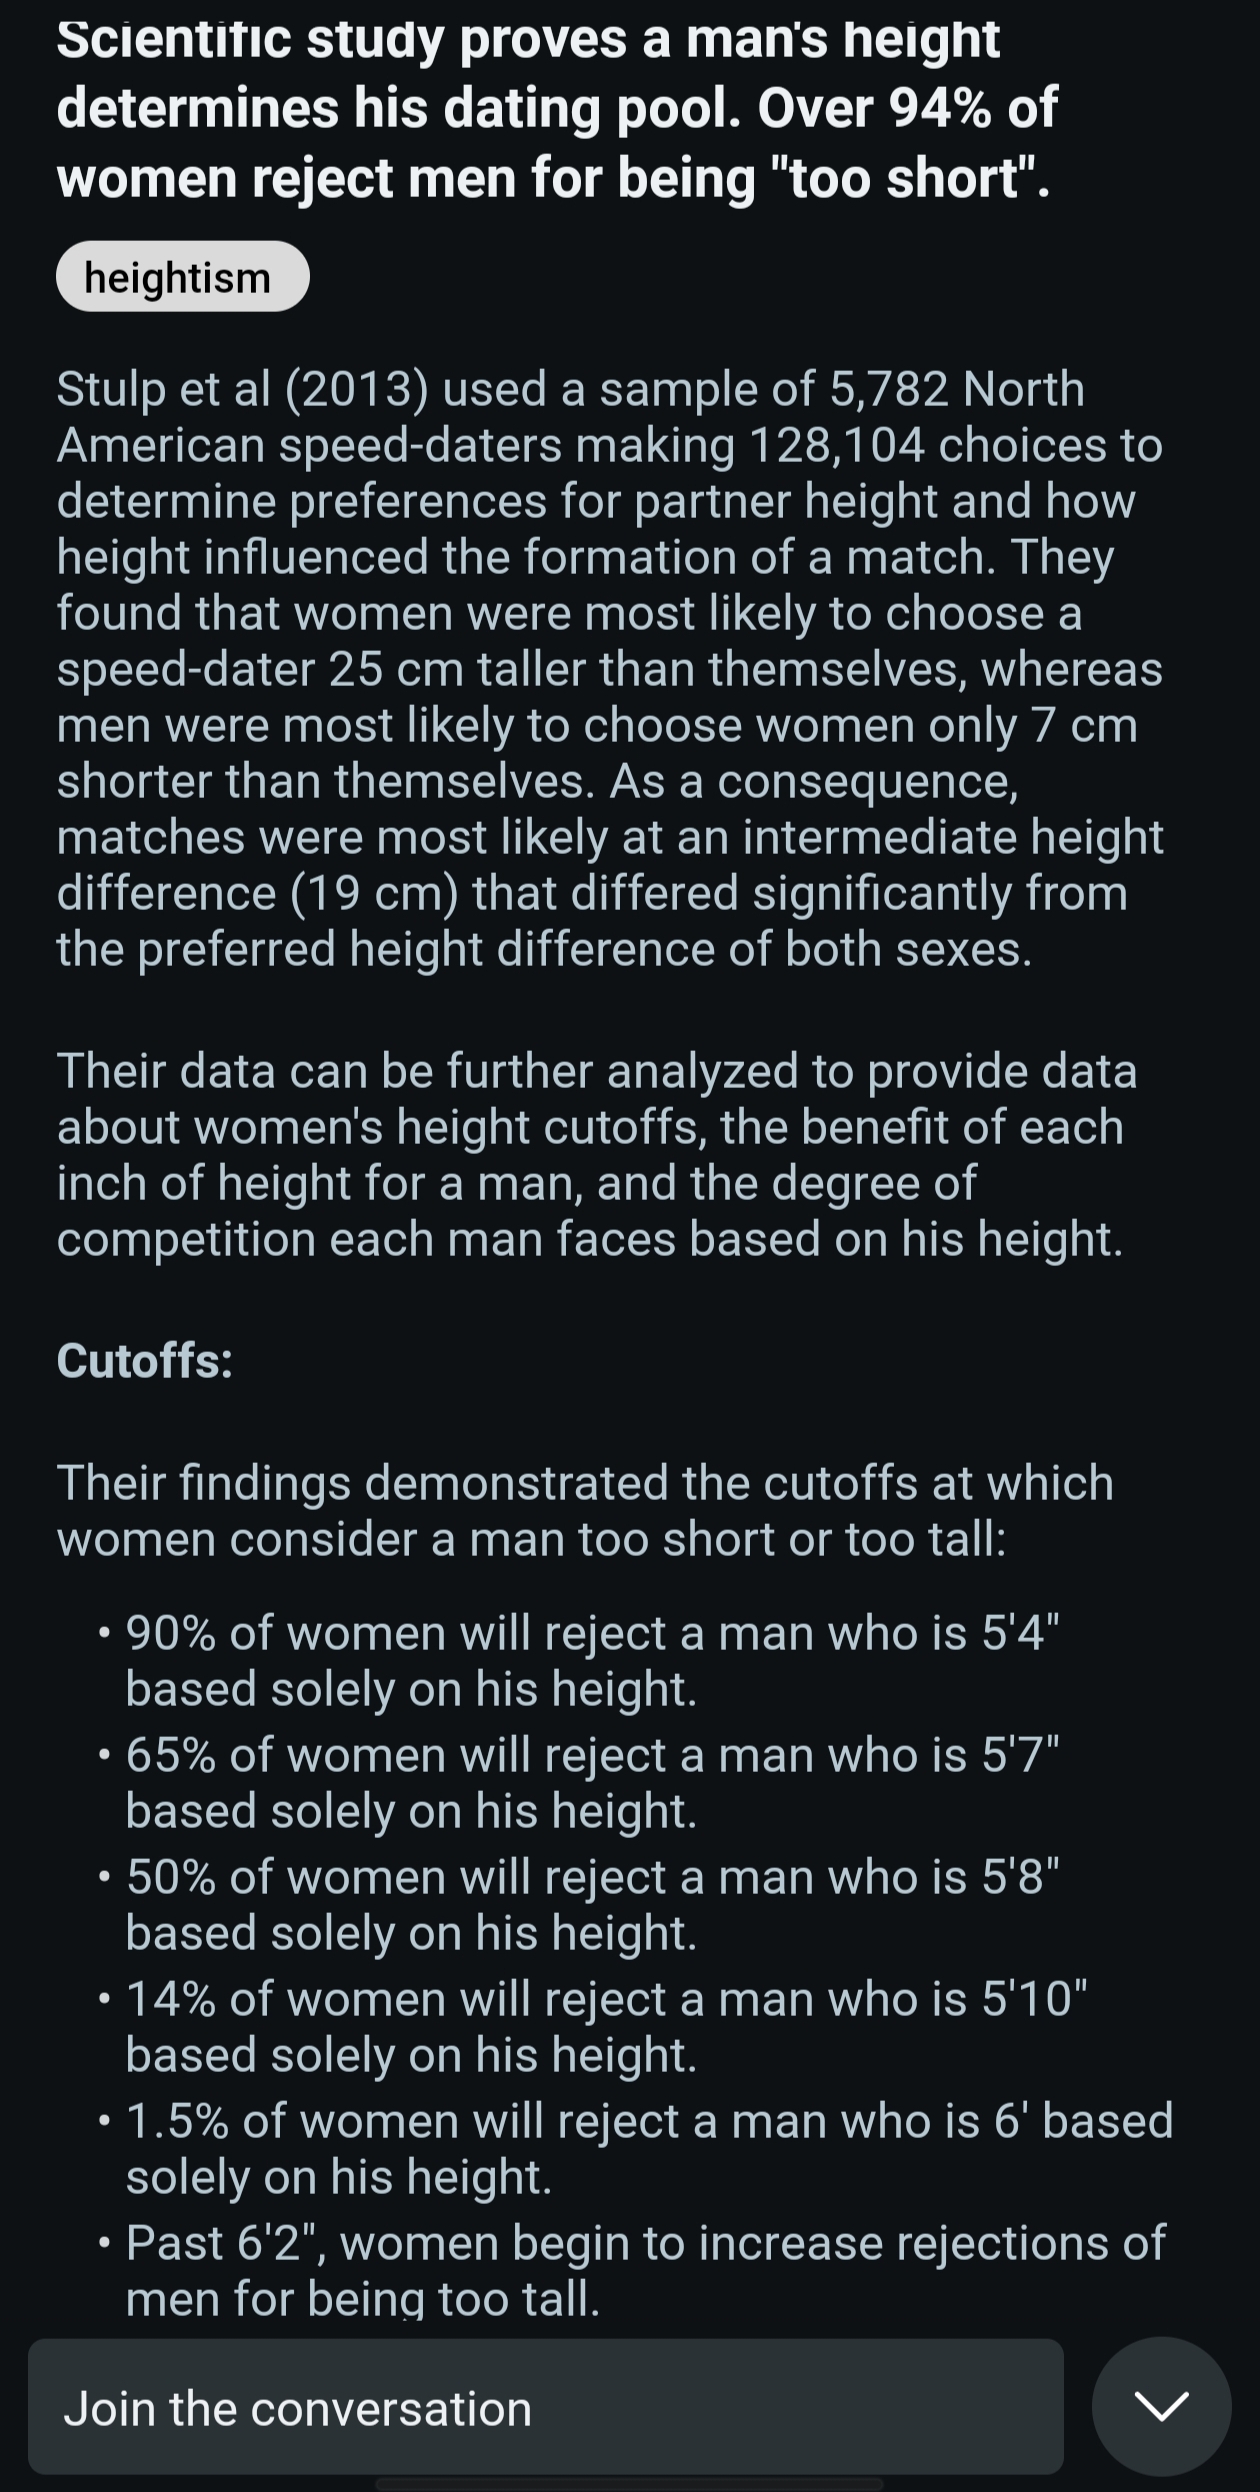Focus the Join the conversation field

(545, 2408)
